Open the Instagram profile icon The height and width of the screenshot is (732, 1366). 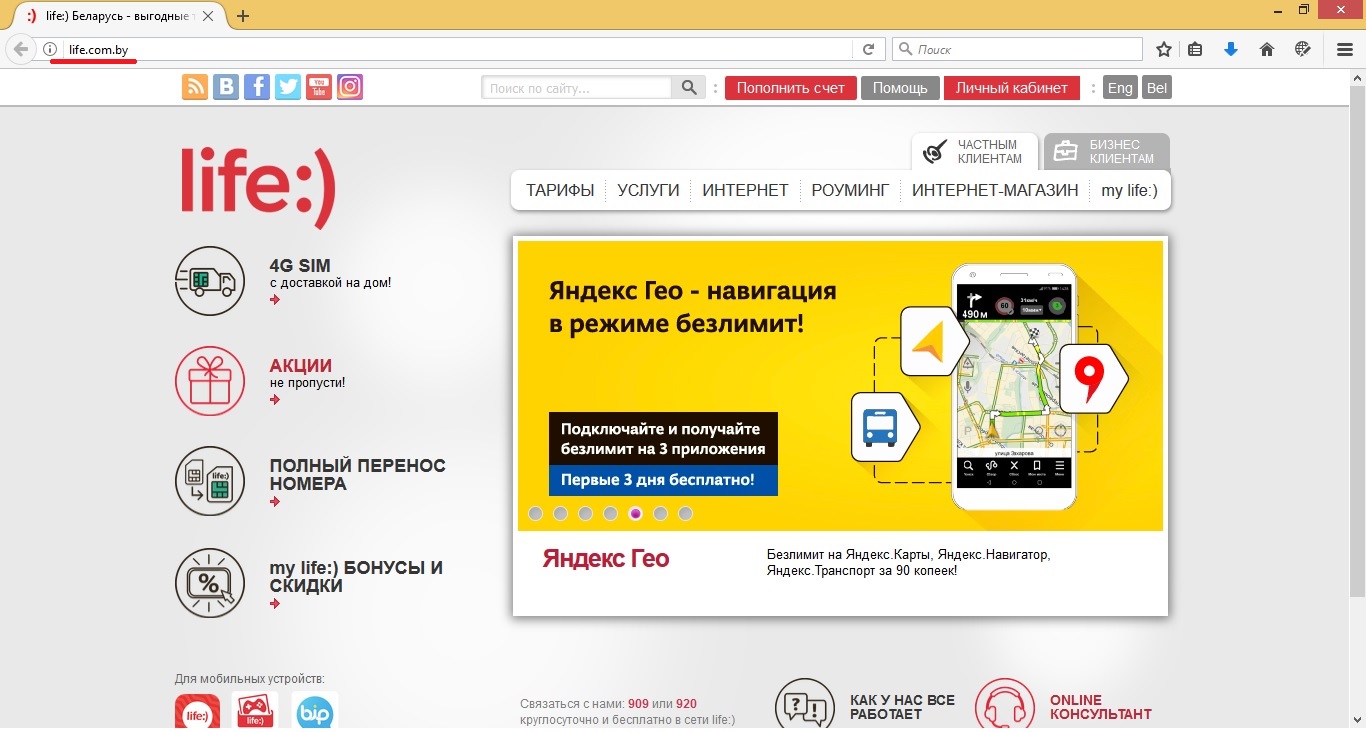click(x=350, y=87)
